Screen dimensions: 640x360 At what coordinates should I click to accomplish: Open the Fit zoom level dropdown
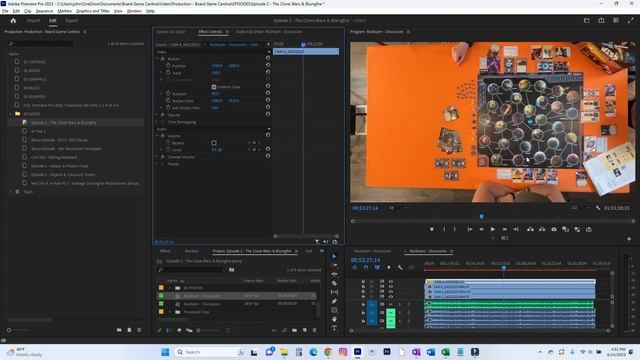397,208
